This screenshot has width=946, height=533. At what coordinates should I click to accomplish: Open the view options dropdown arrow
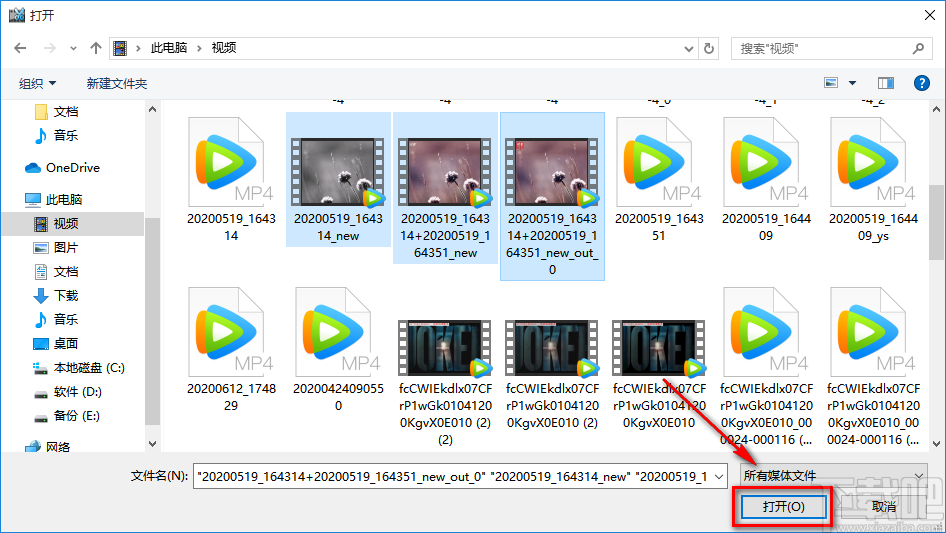click(852, 83)
